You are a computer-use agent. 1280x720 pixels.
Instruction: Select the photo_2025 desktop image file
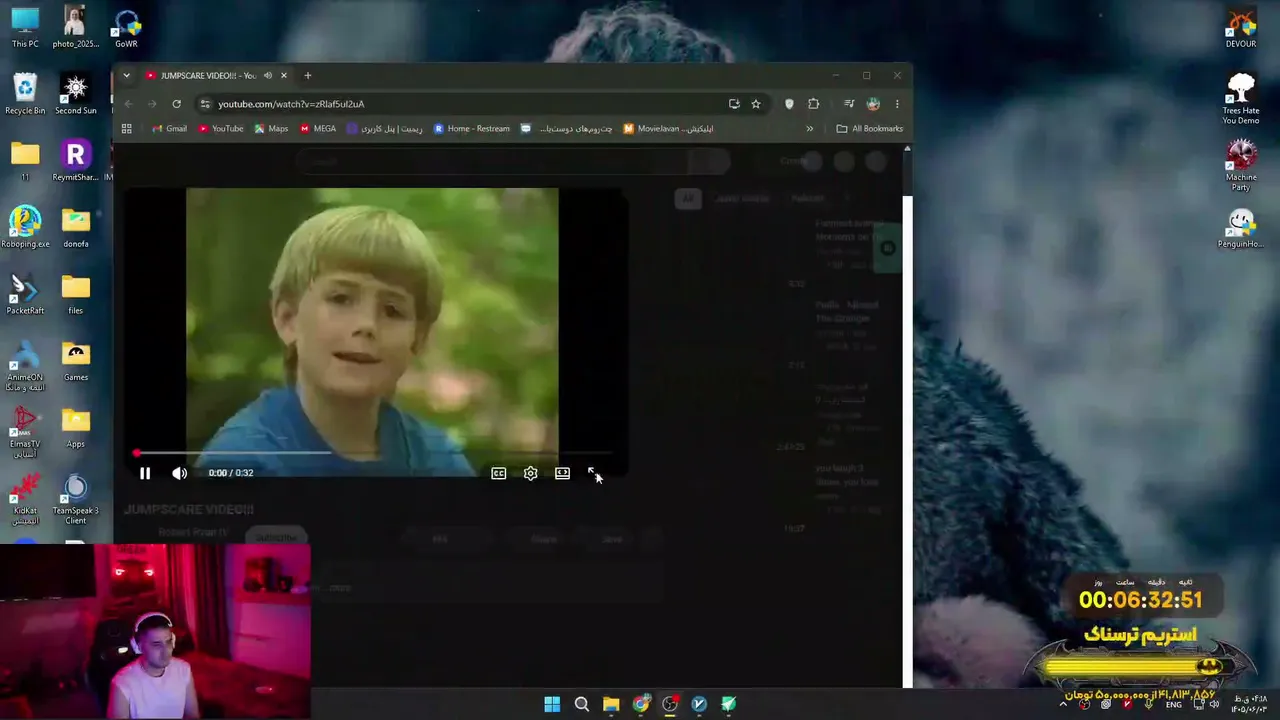point(76,27)
